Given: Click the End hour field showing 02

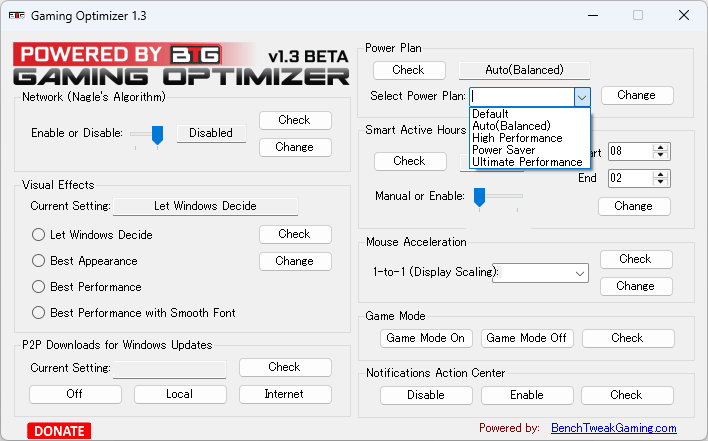Looking at the screenshot, I should (x=630, y=178).
